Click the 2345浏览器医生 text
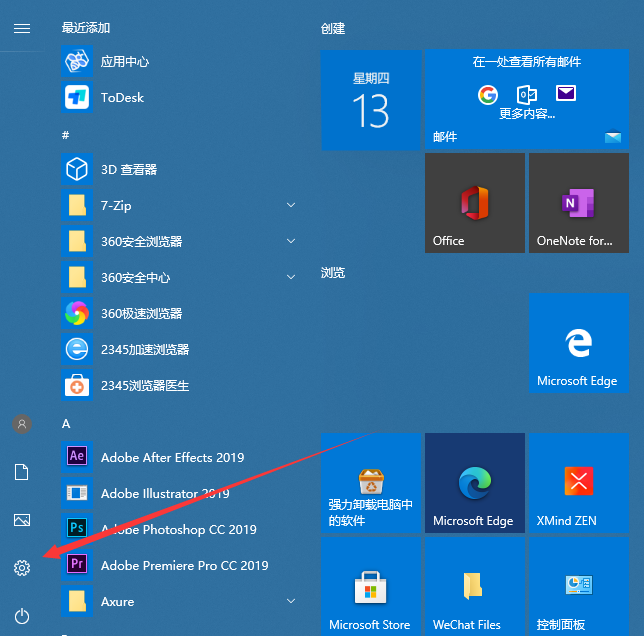 point(145,386)
